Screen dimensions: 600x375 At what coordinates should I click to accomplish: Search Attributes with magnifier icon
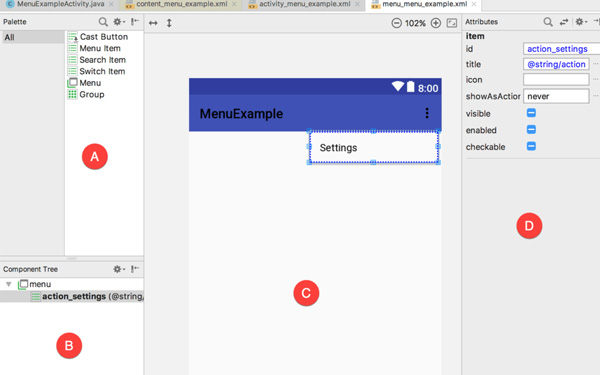click(548, 22)
